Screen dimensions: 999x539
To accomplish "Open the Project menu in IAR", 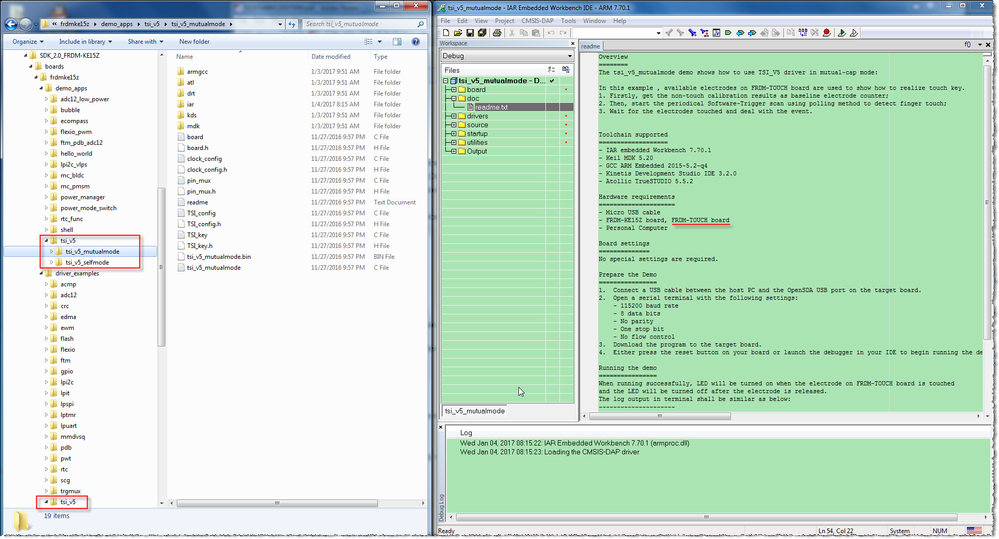I will pyautogui.click(x=504, y=20).
